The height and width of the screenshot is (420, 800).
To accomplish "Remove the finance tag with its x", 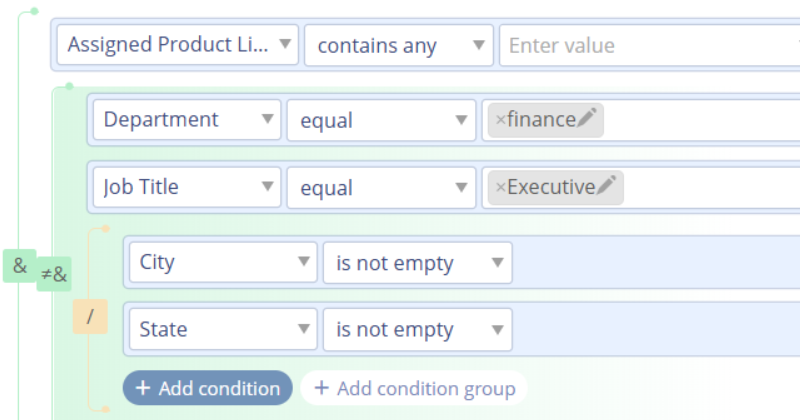I will 501,120.
